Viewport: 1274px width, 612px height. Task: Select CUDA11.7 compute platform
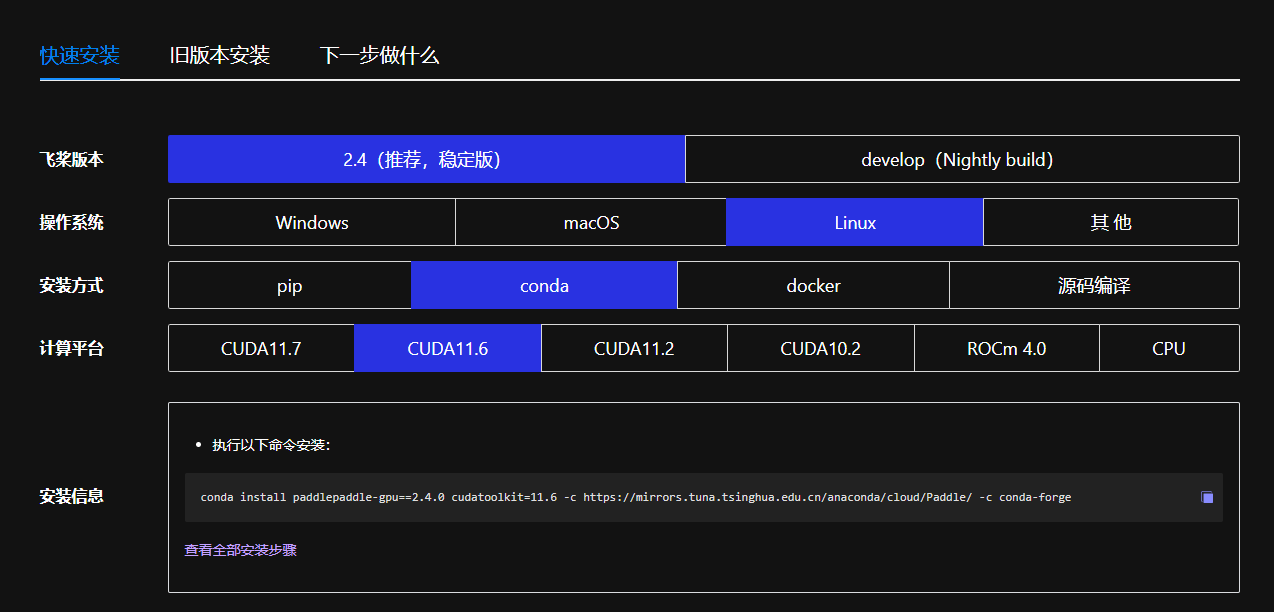[261, 348]
